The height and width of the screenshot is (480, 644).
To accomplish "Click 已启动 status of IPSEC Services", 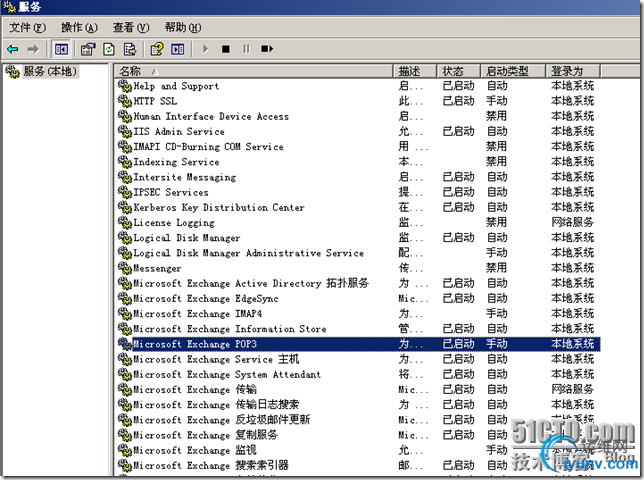I will click(459, 192).
